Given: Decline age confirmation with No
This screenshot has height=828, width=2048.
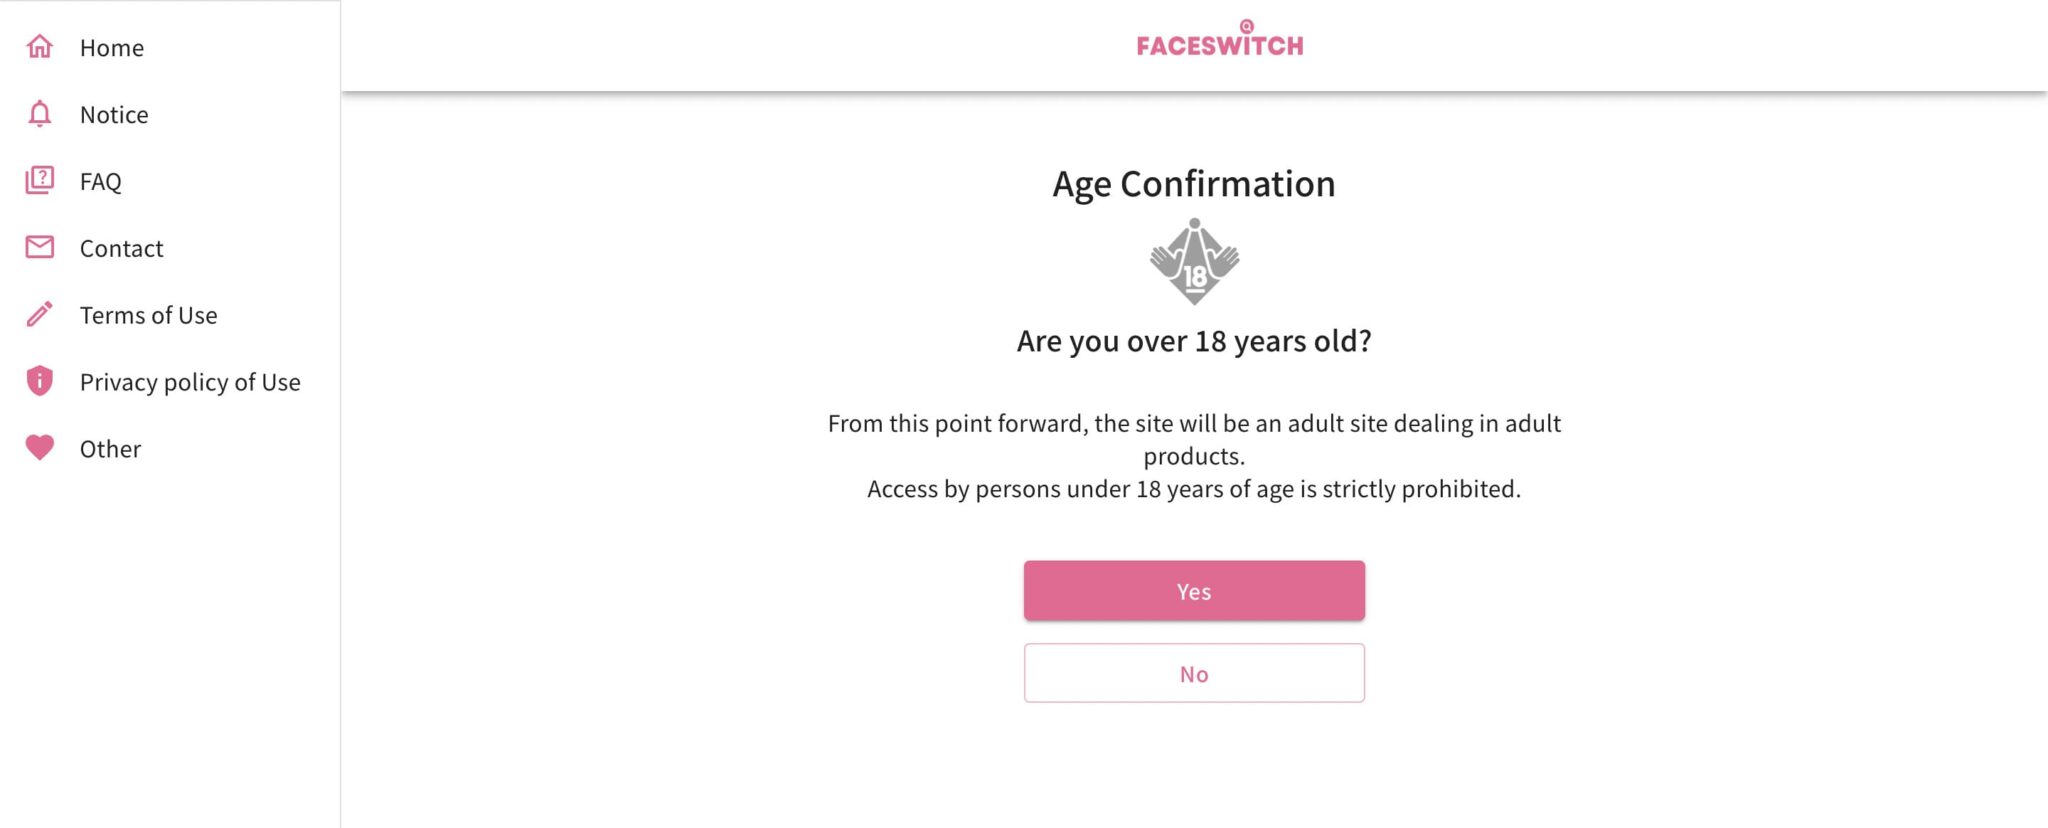Looking at the screenshot, I should [1193, 672].
